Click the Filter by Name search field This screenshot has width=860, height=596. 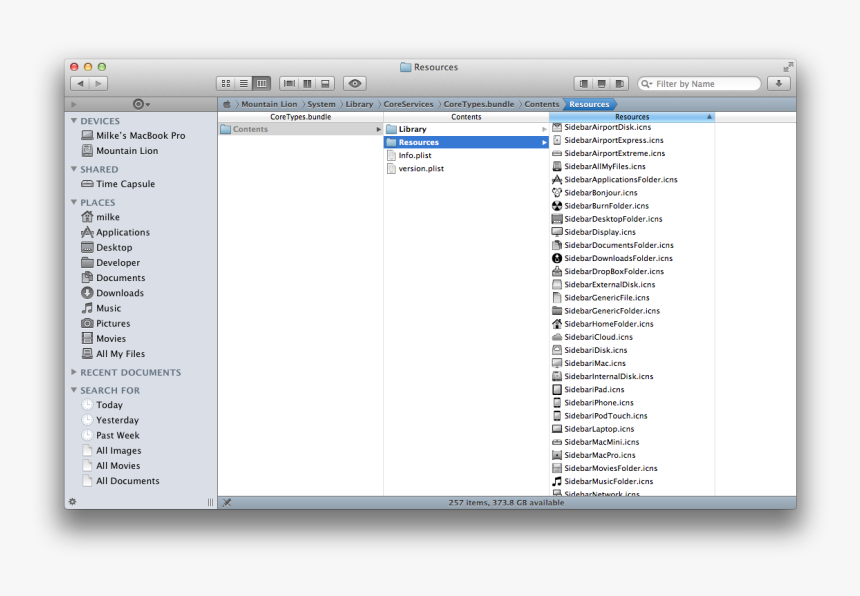pos(699,83)
